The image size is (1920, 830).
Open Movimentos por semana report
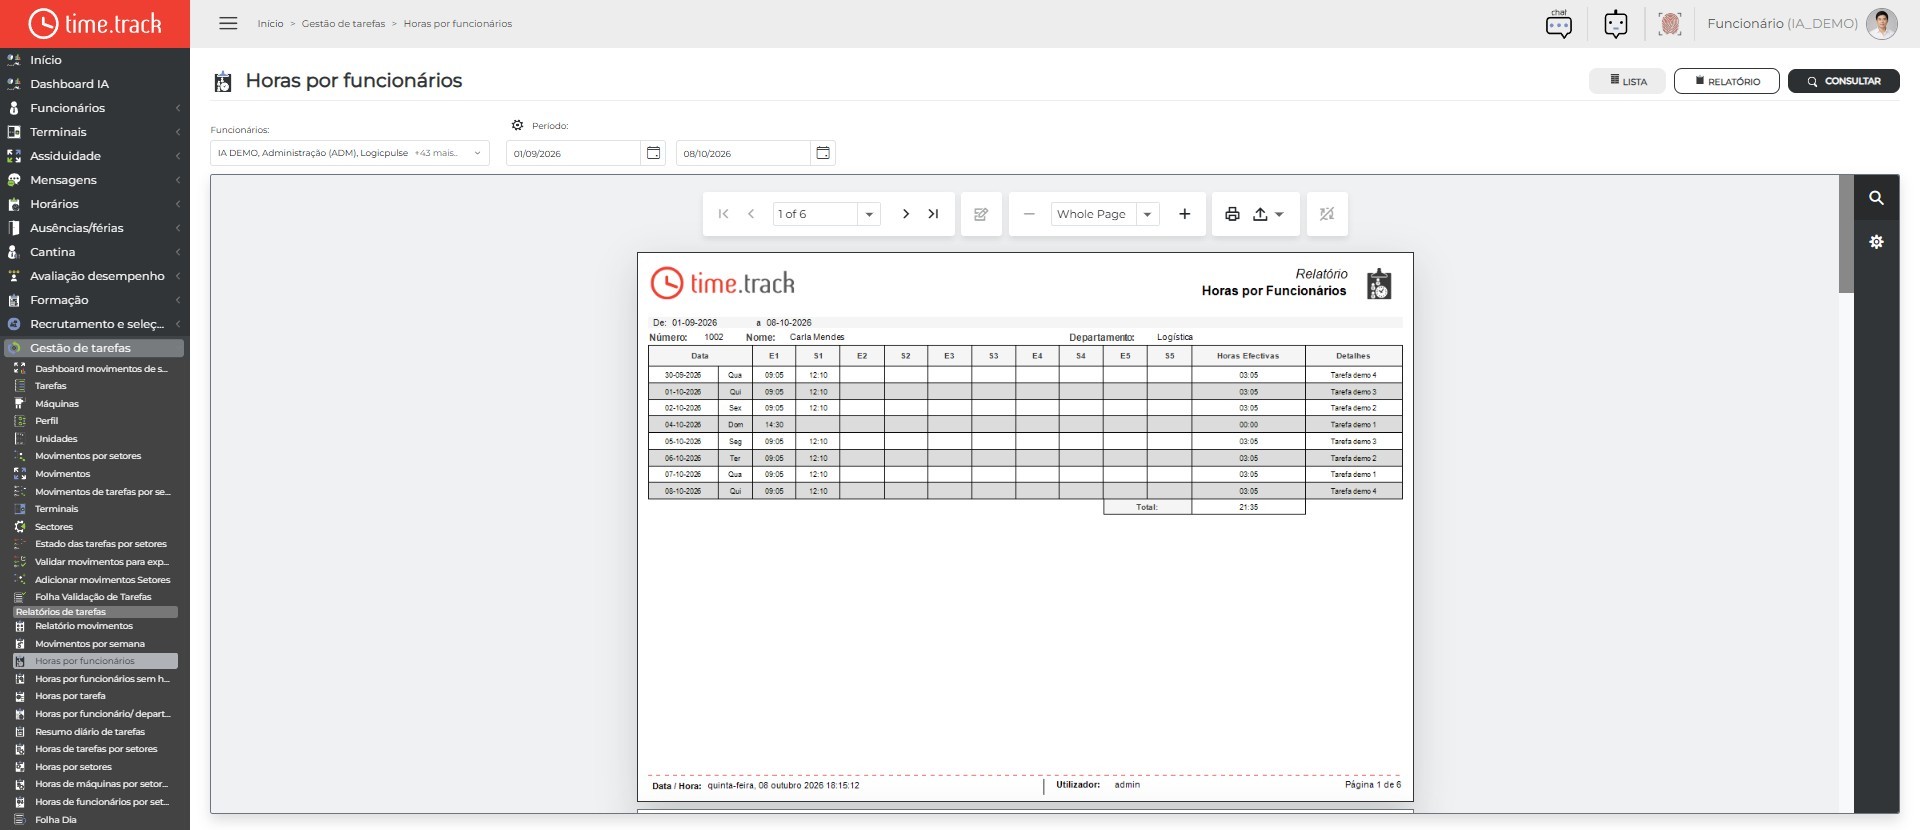90,644
